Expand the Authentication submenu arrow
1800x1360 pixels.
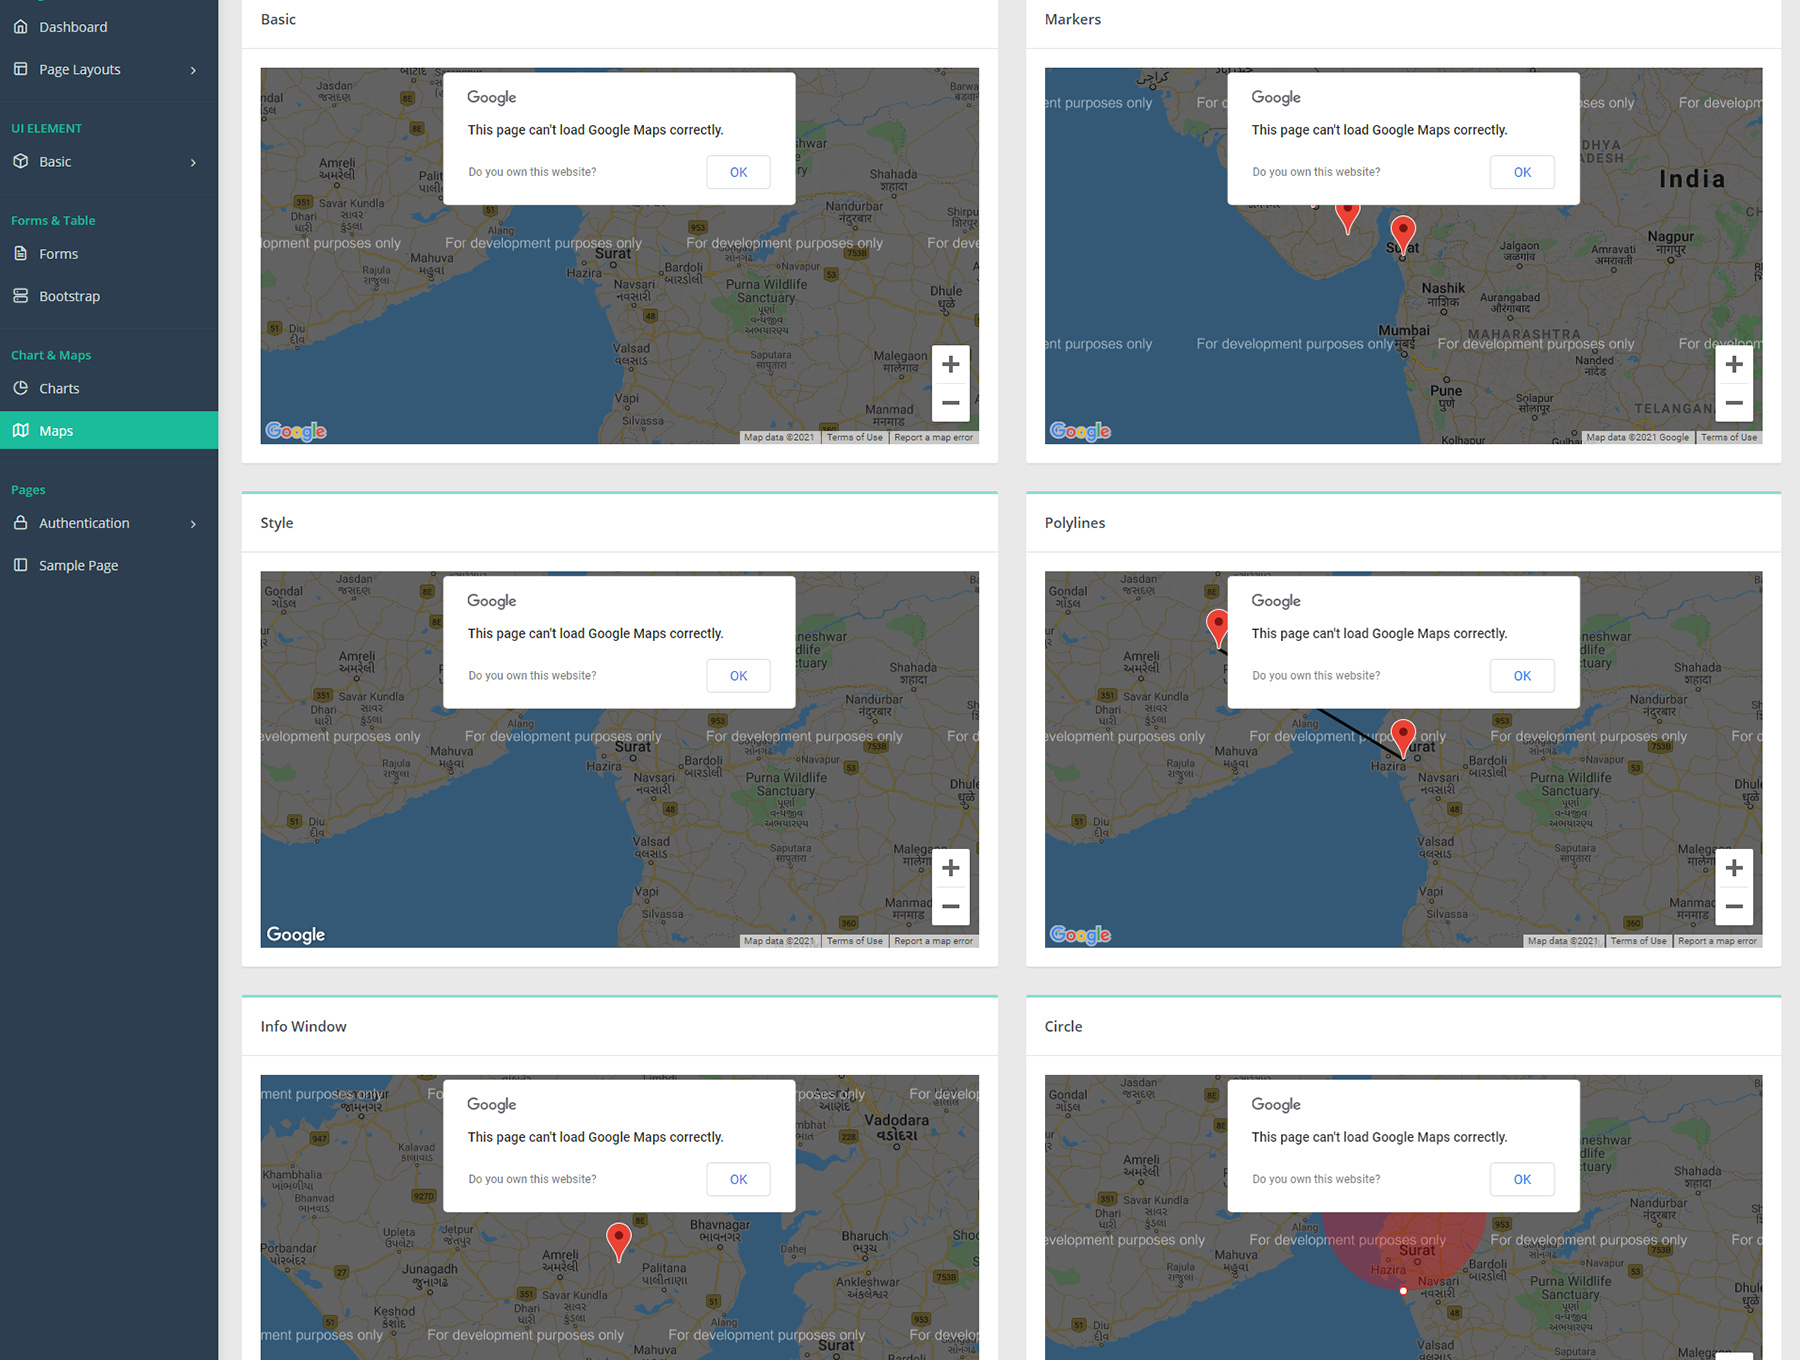[x=193, y=524]
